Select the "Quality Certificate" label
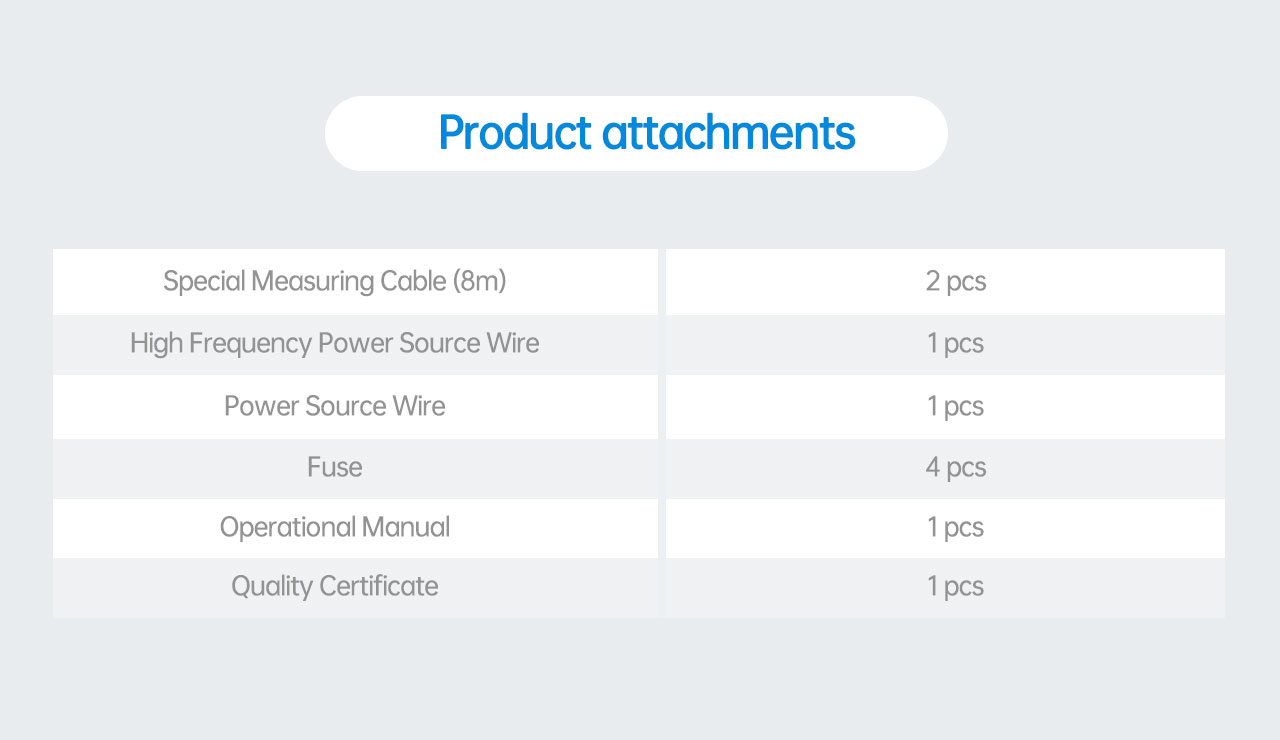1280x740 pixels. point(334,586)
